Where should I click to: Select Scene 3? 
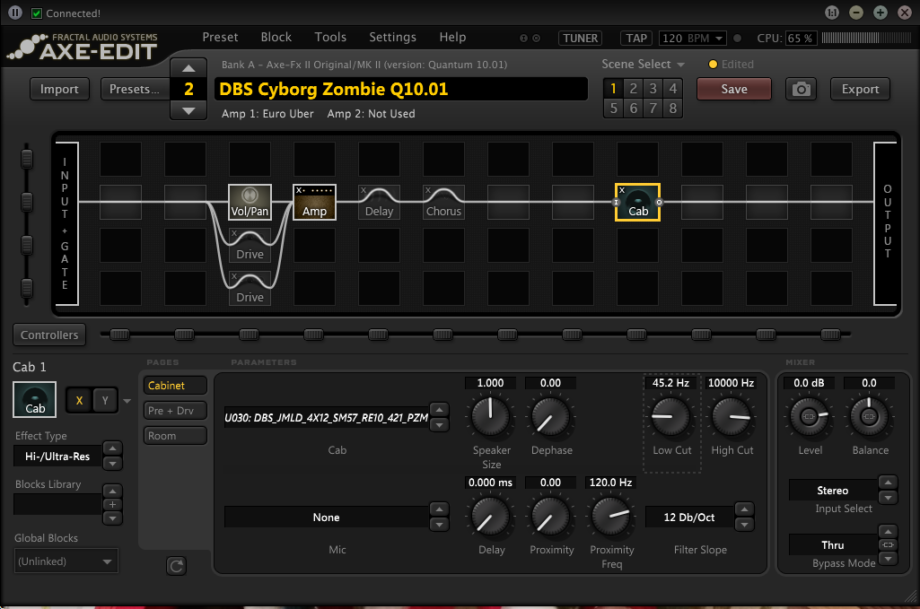(652, 88)
